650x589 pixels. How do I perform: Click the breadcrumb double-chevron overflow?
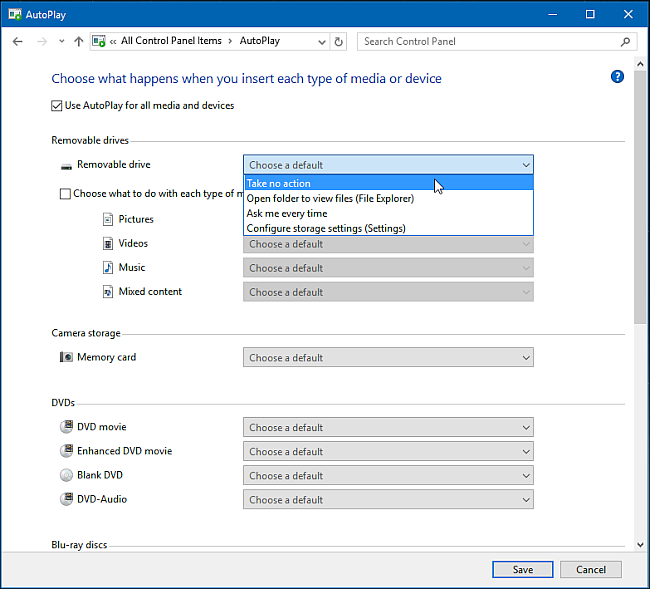coord(113,41)
